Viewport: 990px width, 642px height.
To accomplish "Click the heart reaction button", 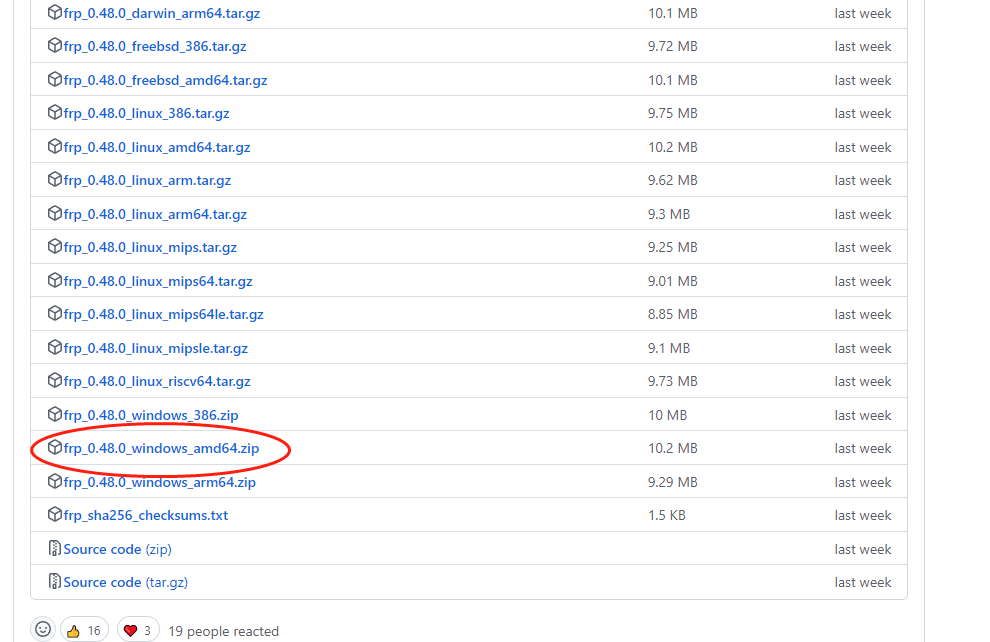I will (x=138, y=630).
